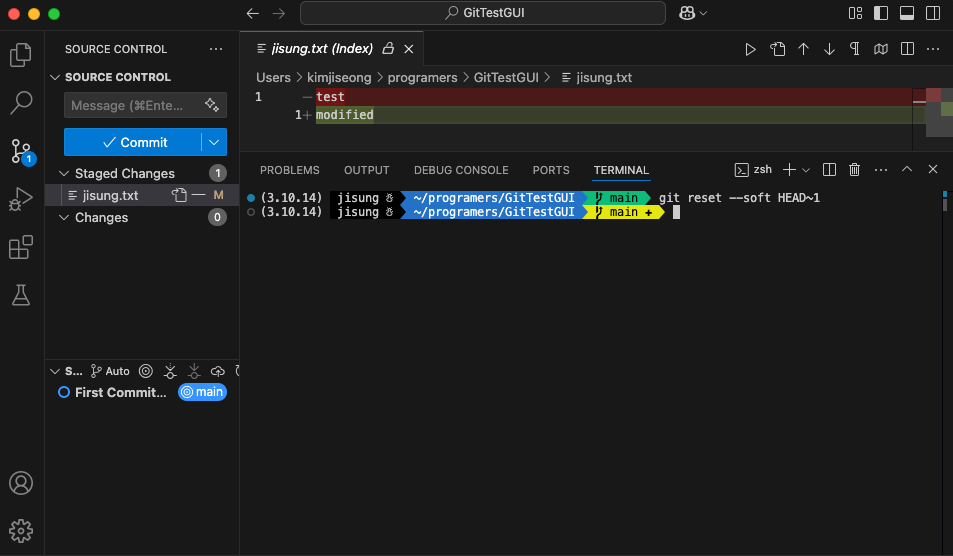Open the Extensions view
The width and height of the screenshot is (953, 556).
pyautogui.click(x=21, y=247)
